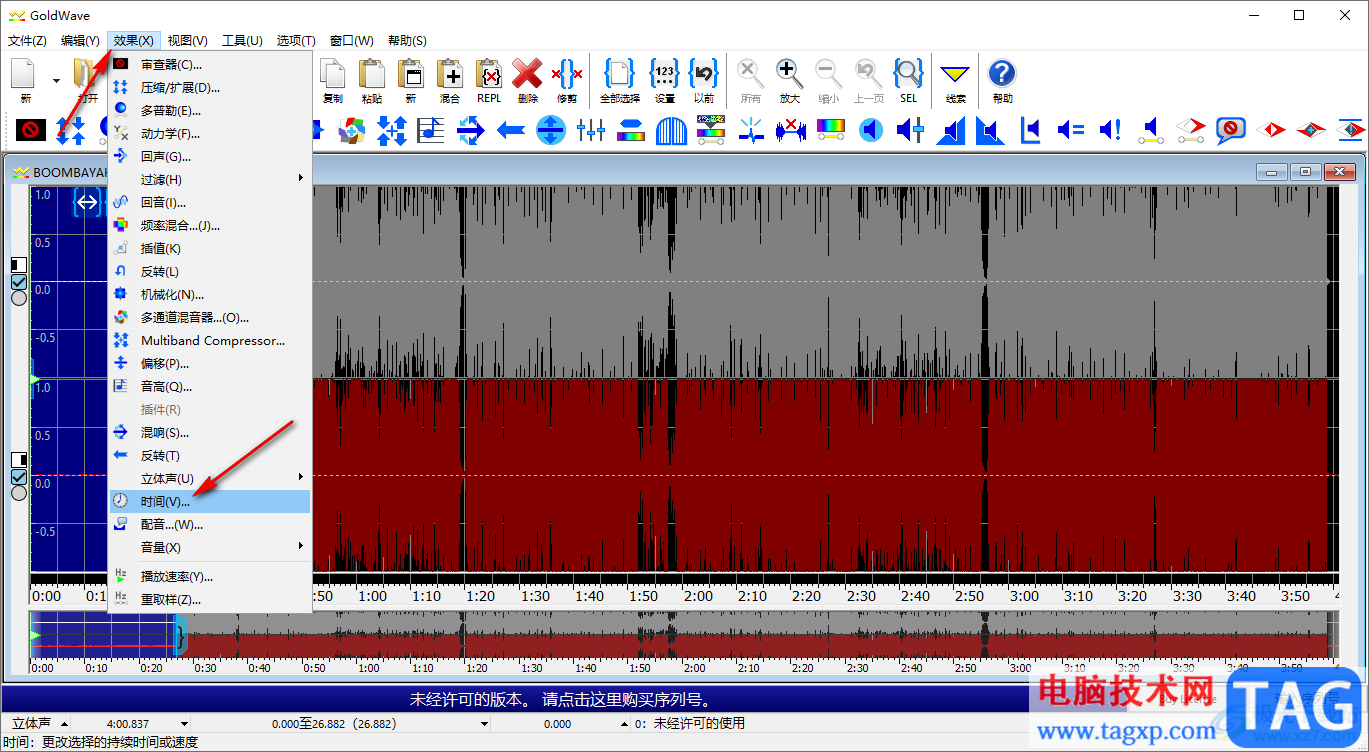Click the REPL replace toolbar icon

489,75
